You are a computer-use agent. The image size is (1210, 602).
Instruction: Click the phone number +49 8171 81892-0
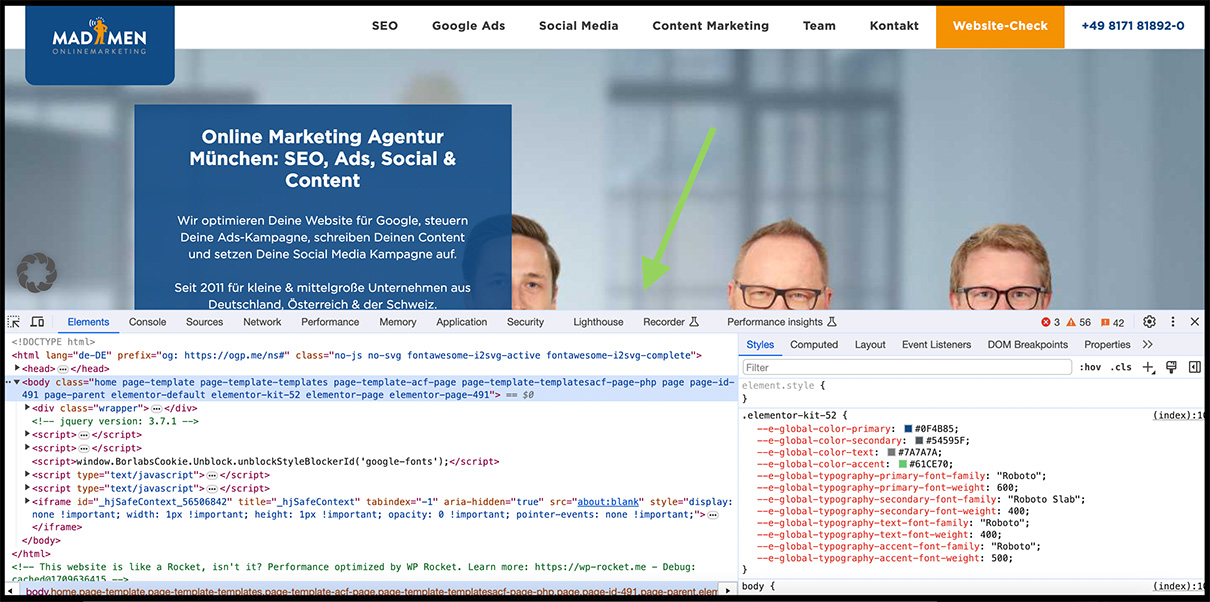1133,26
